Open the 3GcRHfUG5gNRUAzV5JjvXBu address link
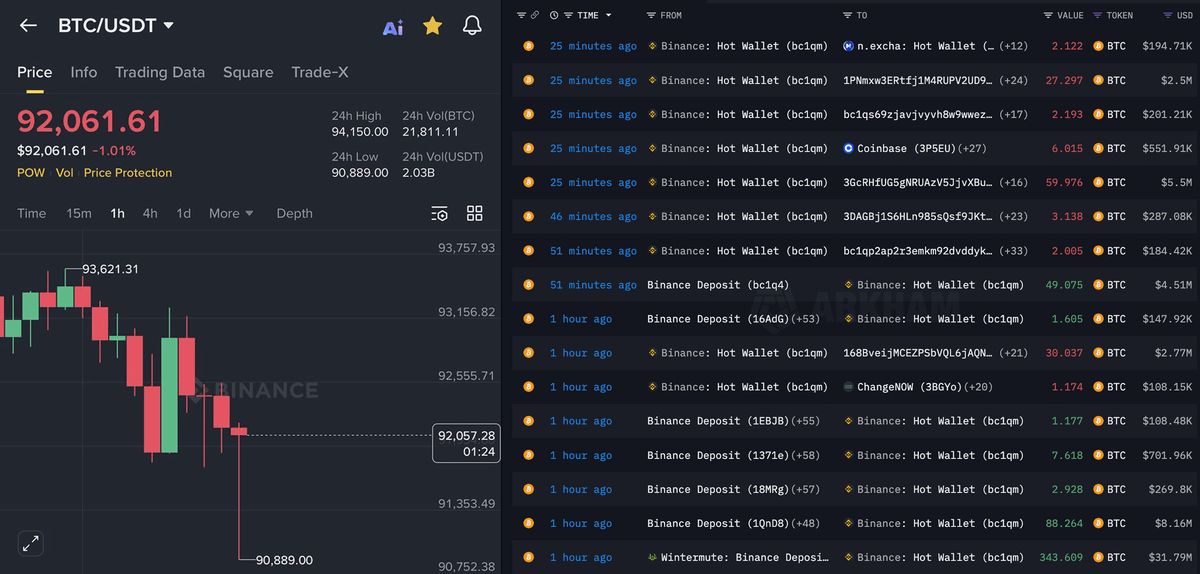Image resolution: width=1200 pixels, height=574 pixels. 919,182
